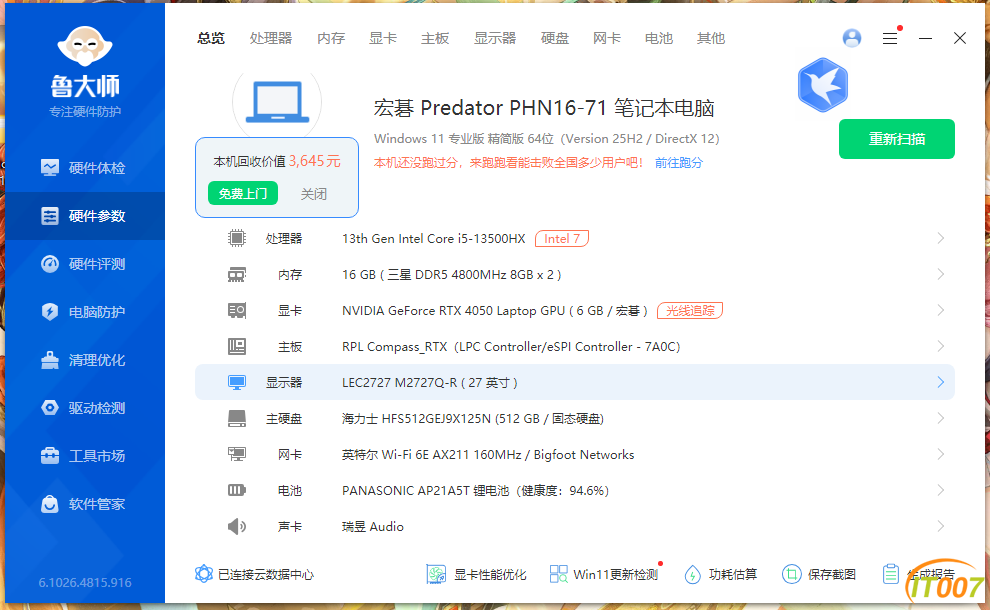
Task: Click the battery icon
Action: click(x=237, y=490)
